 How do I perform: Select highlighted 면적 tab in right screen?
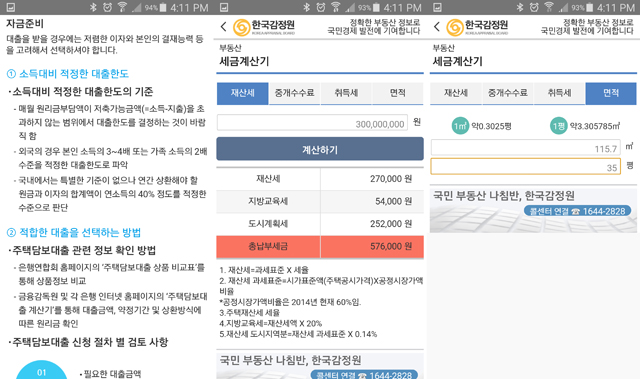611,93
